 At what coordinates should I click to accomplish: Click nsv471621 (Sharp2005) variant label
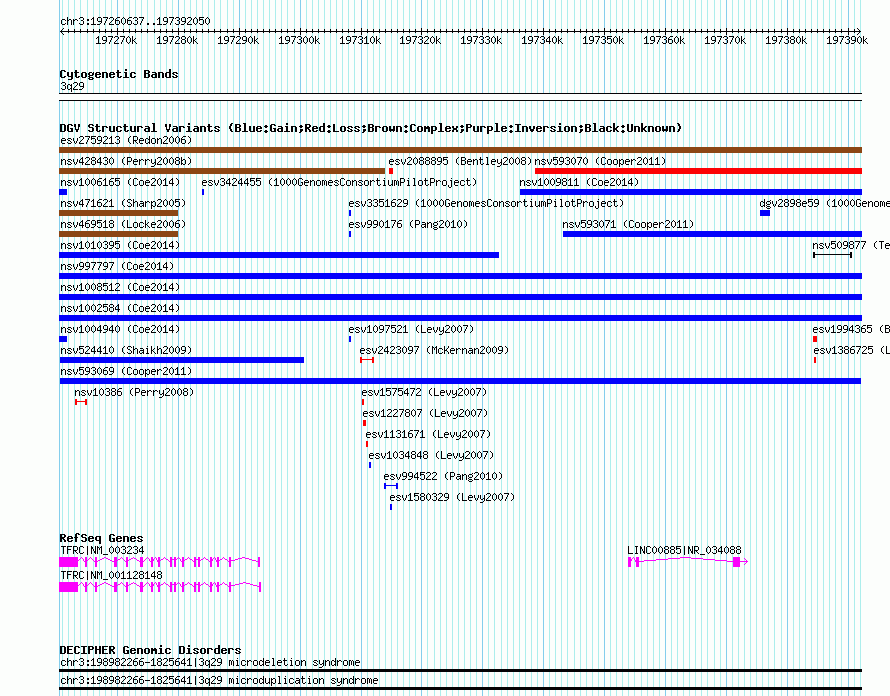pyautogui.click(x=123, y=203)
